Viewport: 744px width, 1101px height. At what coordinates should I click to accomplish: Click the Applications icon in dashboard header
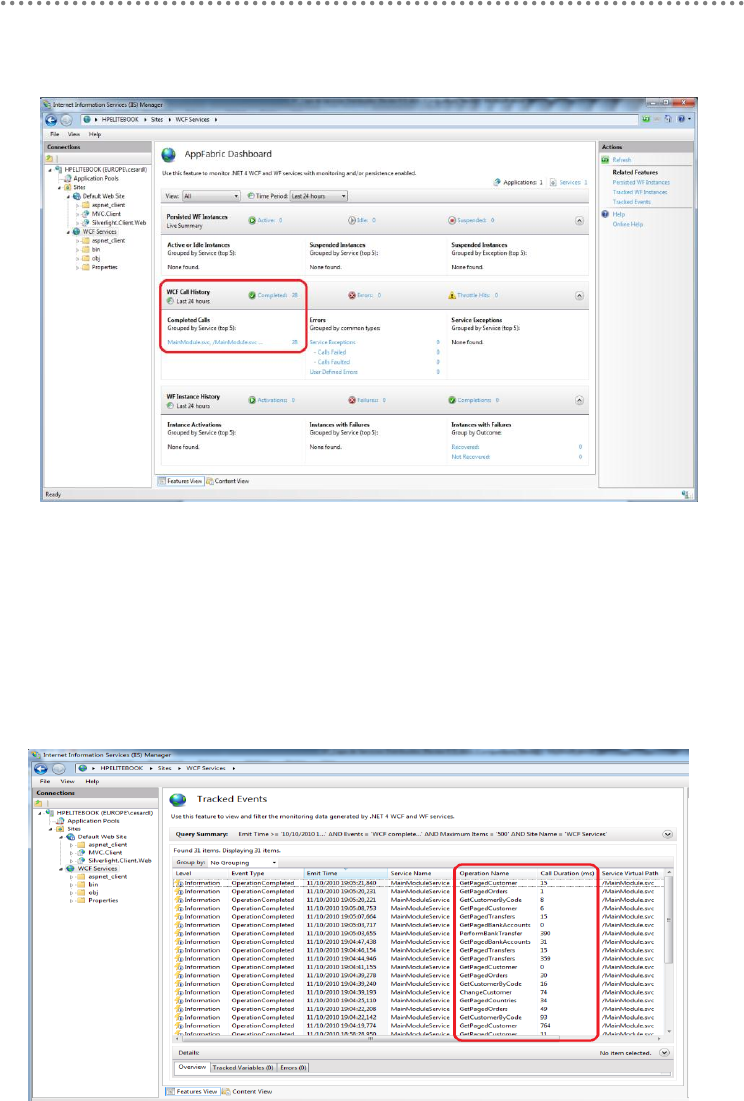point(497,183)
